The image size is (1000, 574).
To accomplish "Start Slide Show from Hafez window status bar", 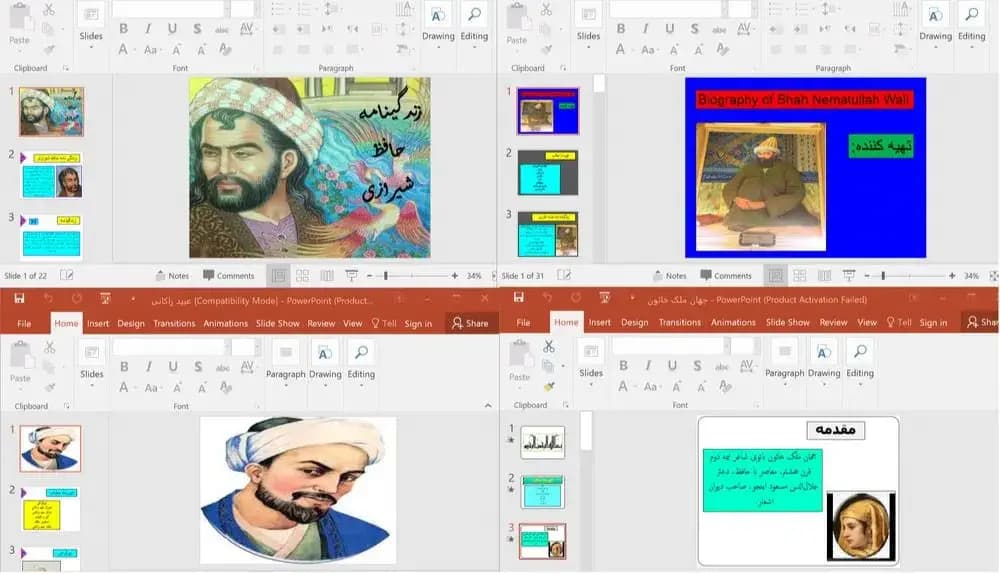I will coord(351,276).
